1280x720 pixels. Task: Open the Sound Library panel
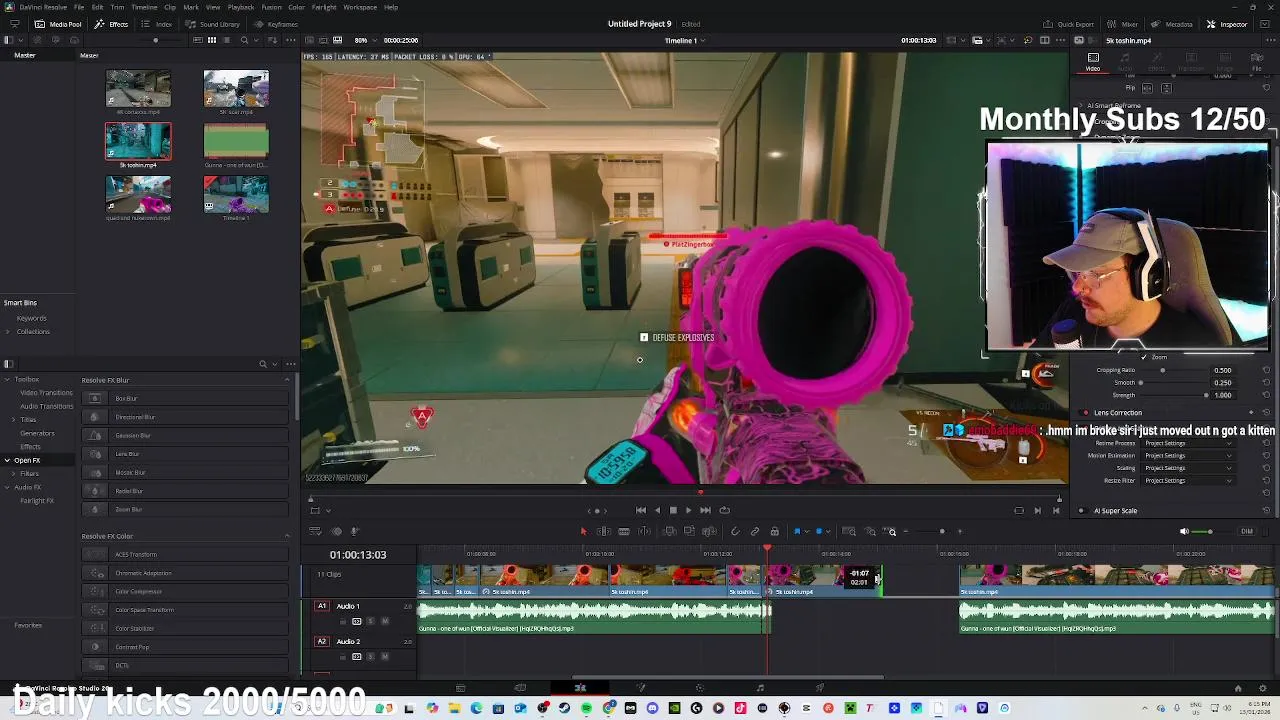(x=214, y=24)
